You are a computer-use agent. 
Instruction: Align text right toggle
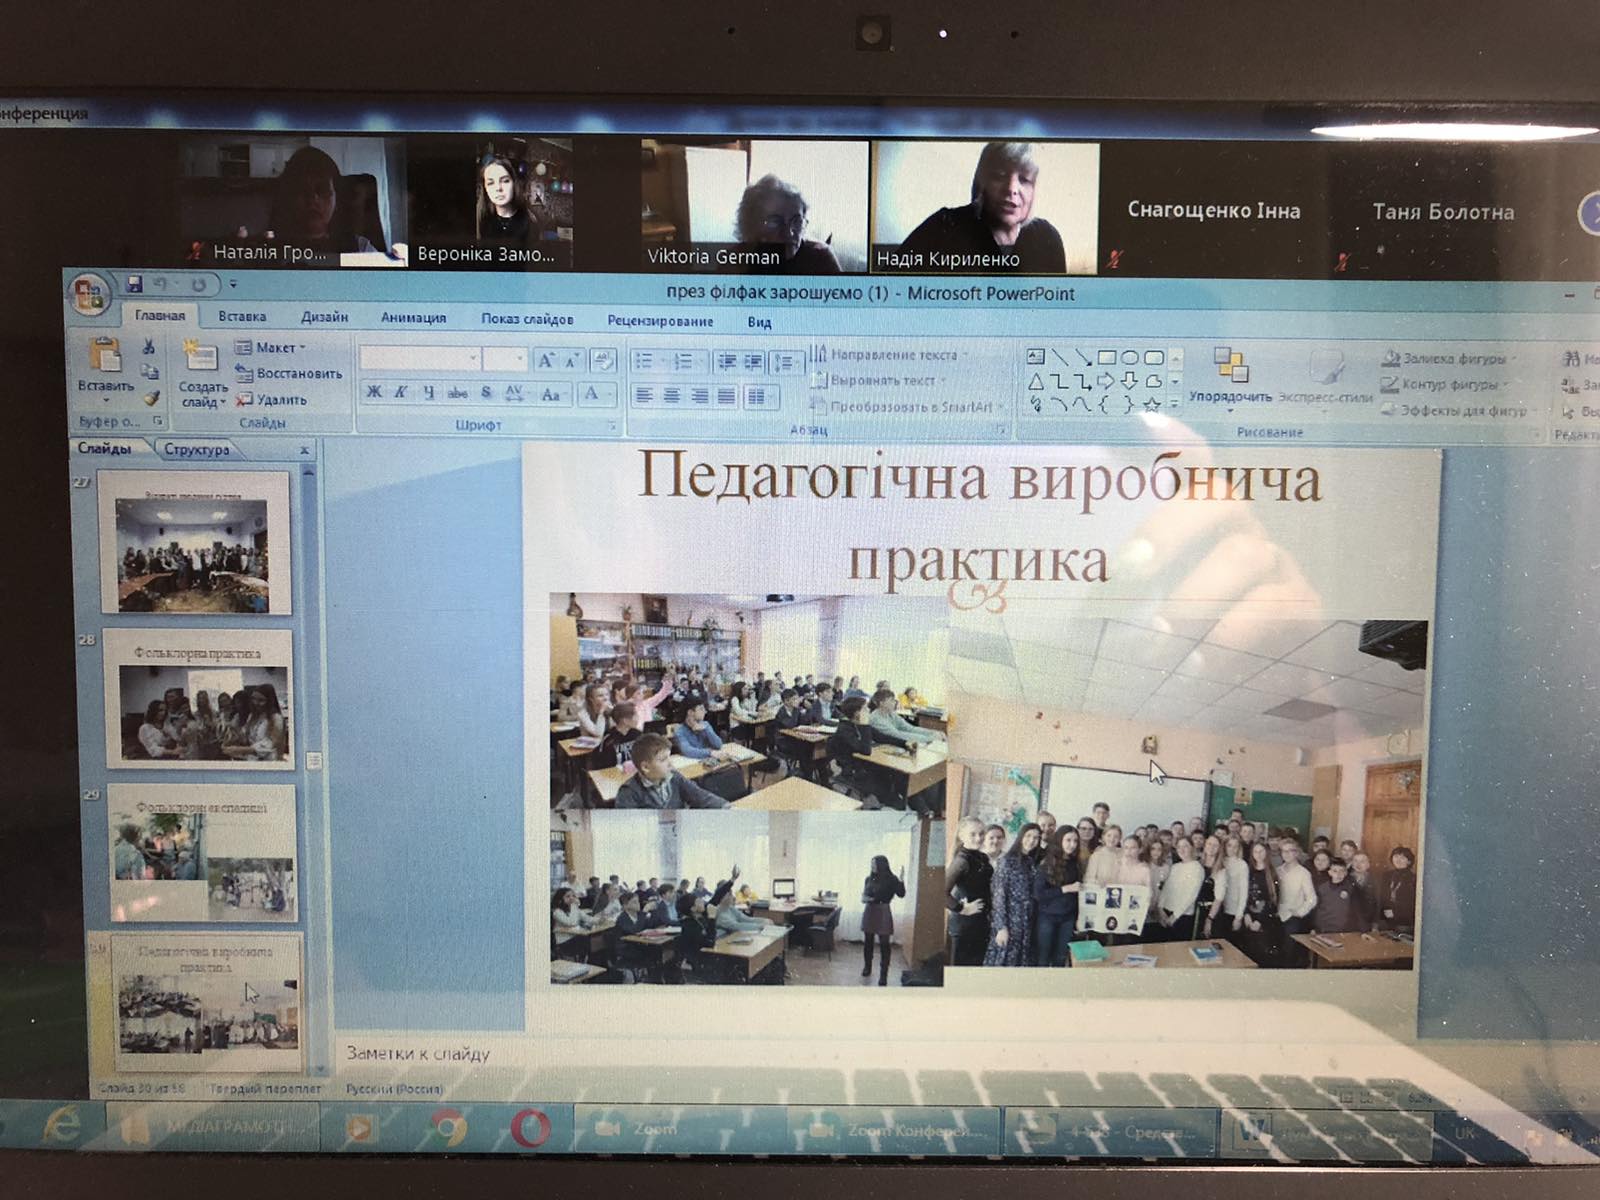699,397
